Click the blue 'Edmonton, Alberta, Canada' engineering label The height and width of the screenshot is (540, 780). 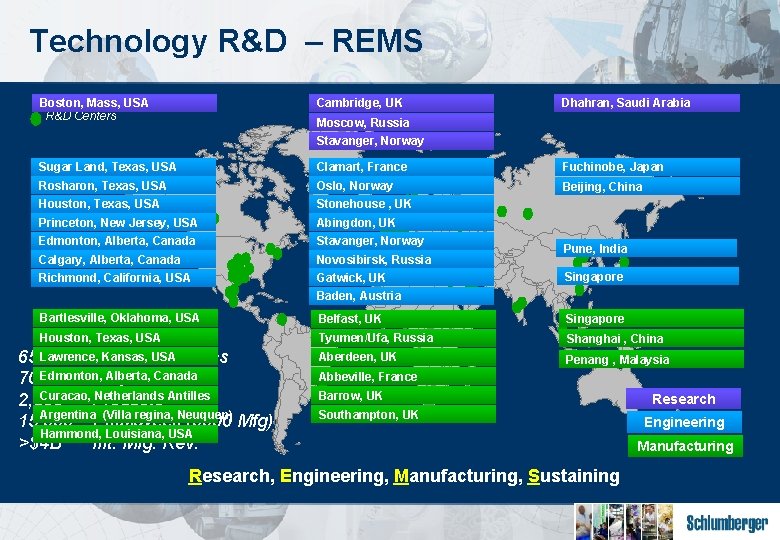point(123,241)
